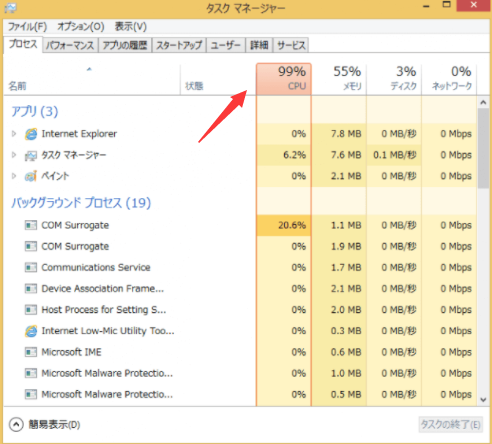Click the Host Process for Setting icon
This screenshot has height=444, width=492.
(31, 310)
